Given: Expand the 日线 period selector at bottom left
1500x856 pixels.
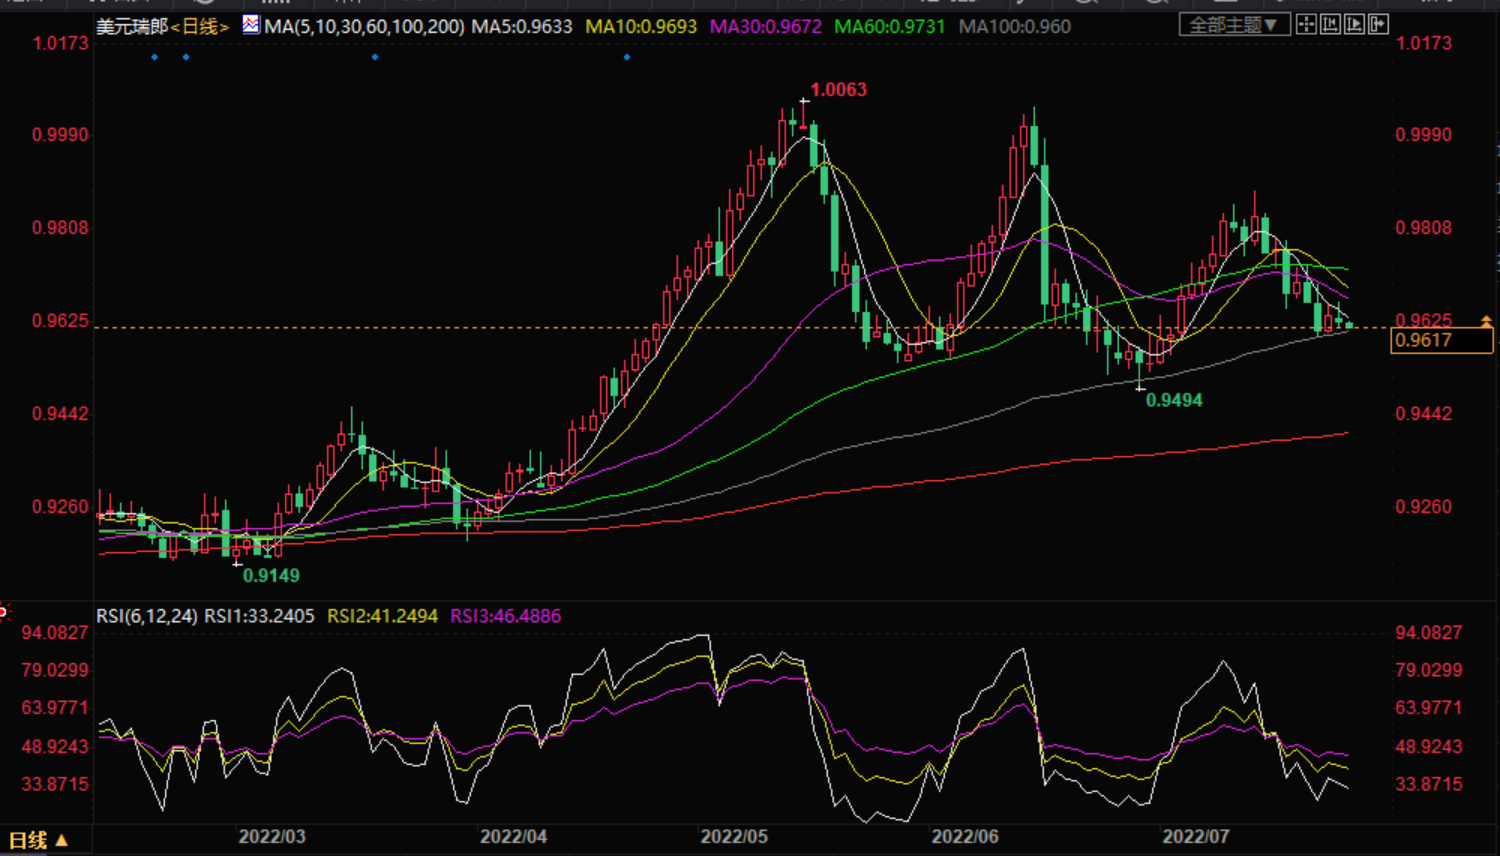Looking at the screenshot, I should click(x=38, y=840).
